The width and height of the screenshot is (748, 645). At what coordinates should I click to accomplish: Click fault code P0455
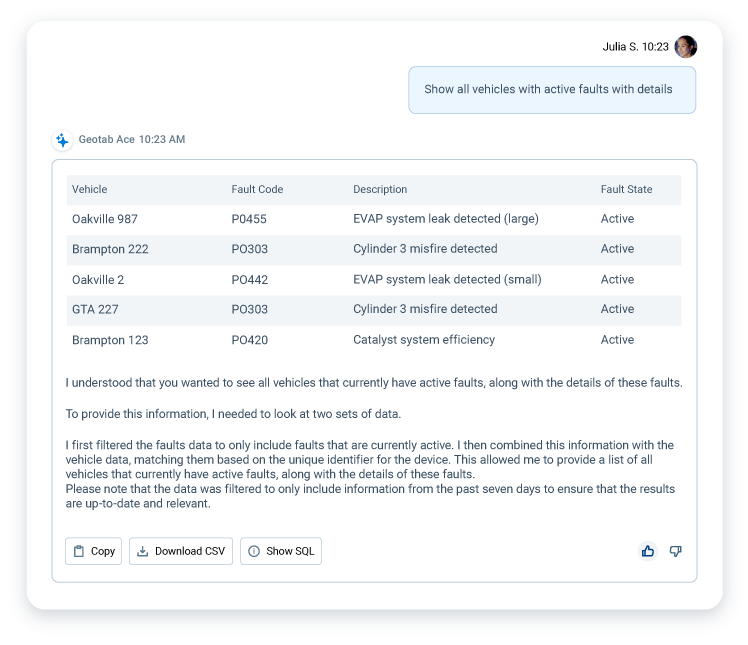click(249, 219)
